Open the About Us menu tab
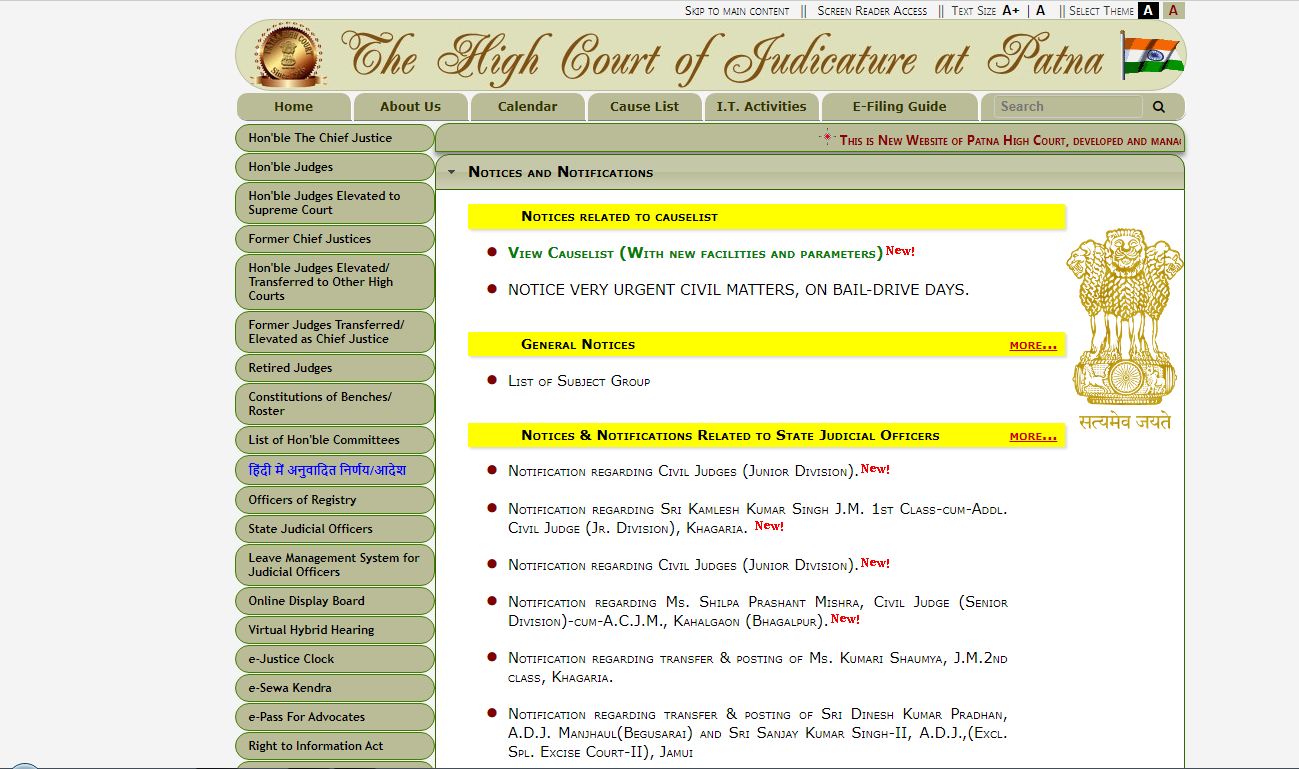This screenshot has width=1299, height=769. pyautogui.click(x=410, y=107)
